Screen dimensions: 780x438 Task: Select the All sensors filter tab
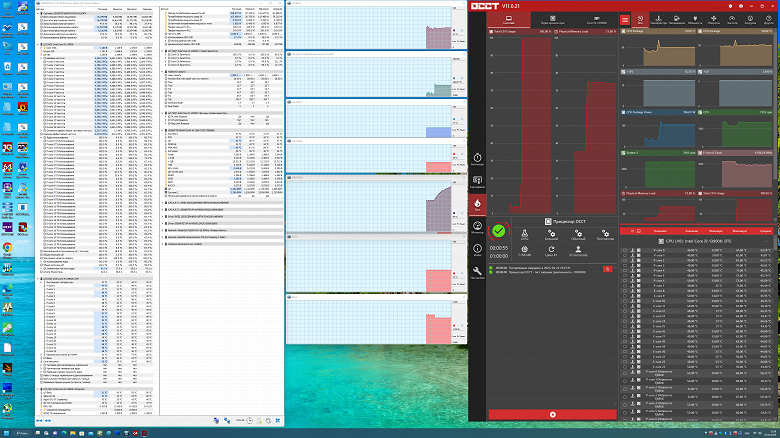point(640,20)
